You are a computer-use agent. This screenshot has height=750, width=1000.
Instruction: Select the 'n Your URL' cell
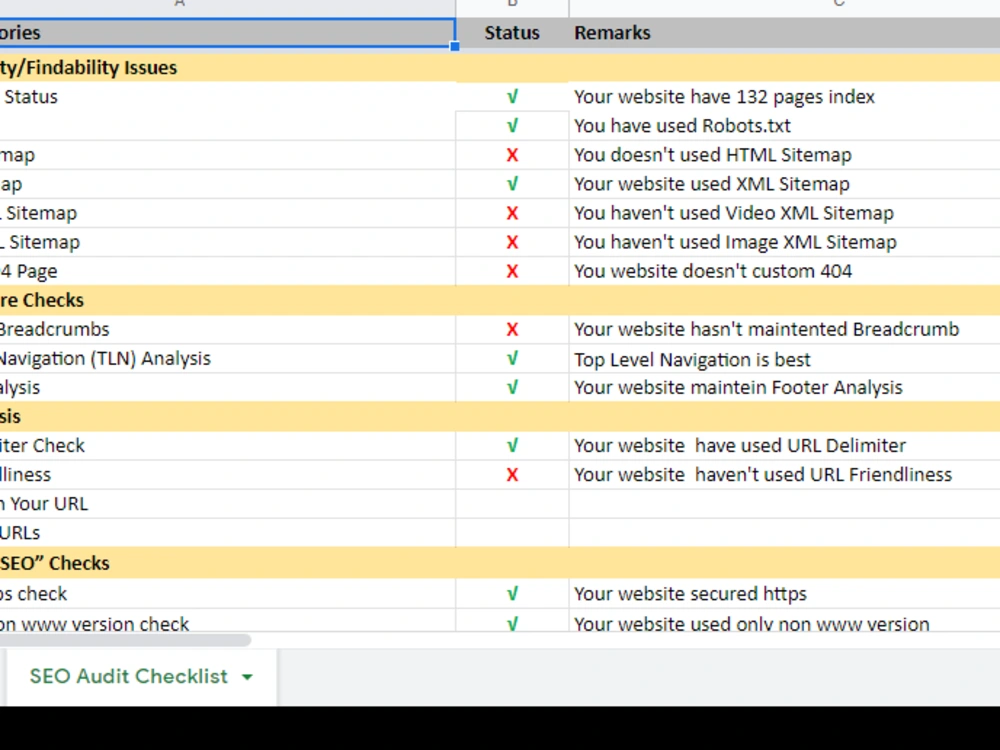click(228, 504)
